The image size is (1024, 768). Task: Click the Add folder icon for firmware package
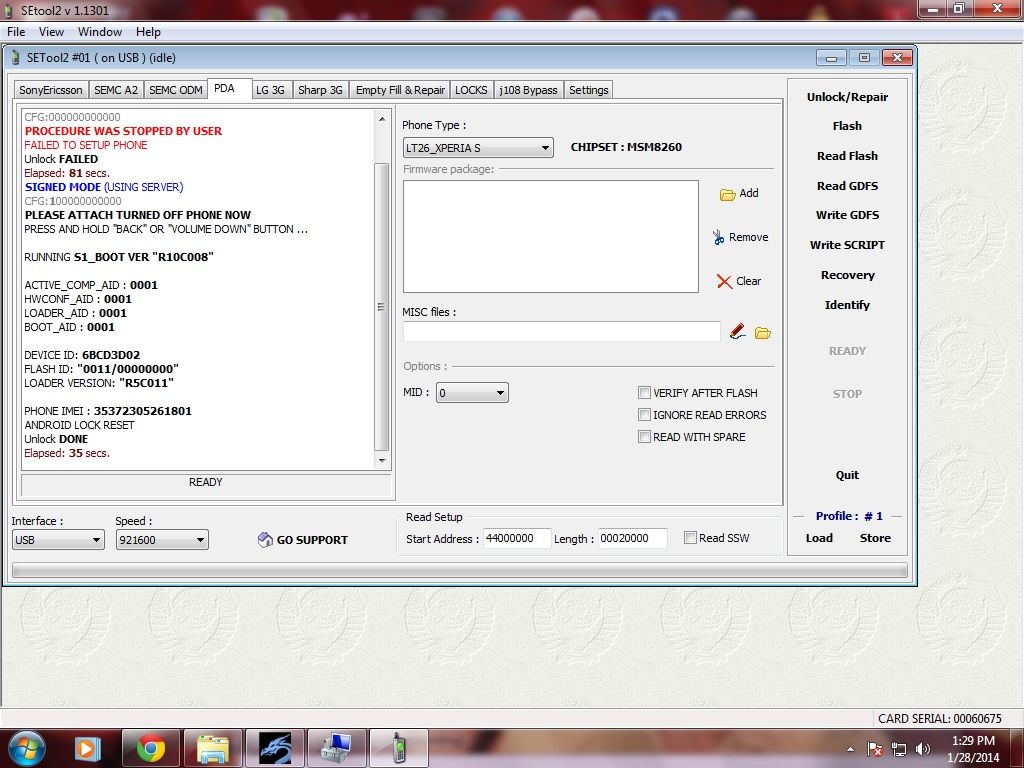[x=728, y=195]
